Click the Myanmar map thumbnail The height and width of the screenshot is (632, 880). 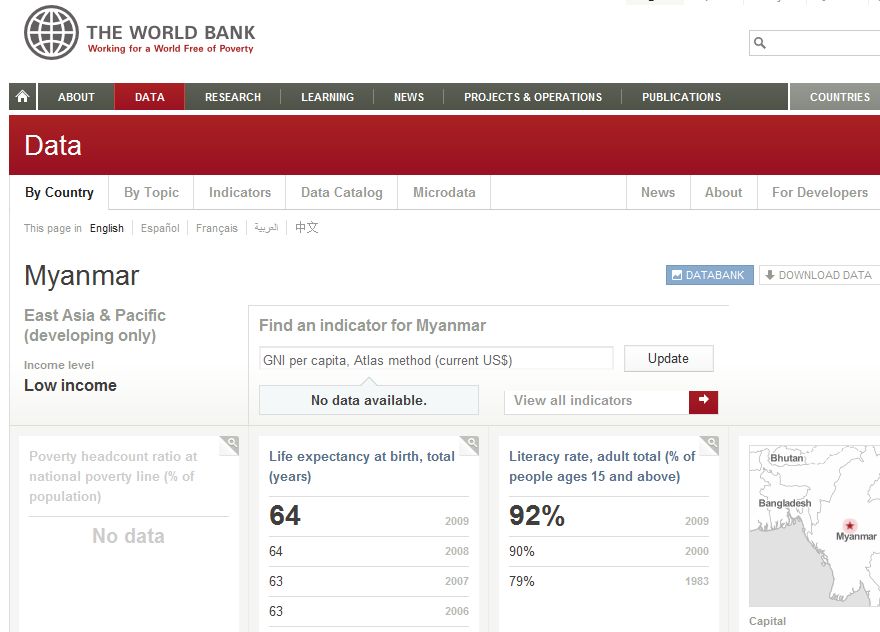[x=814, y=525]
